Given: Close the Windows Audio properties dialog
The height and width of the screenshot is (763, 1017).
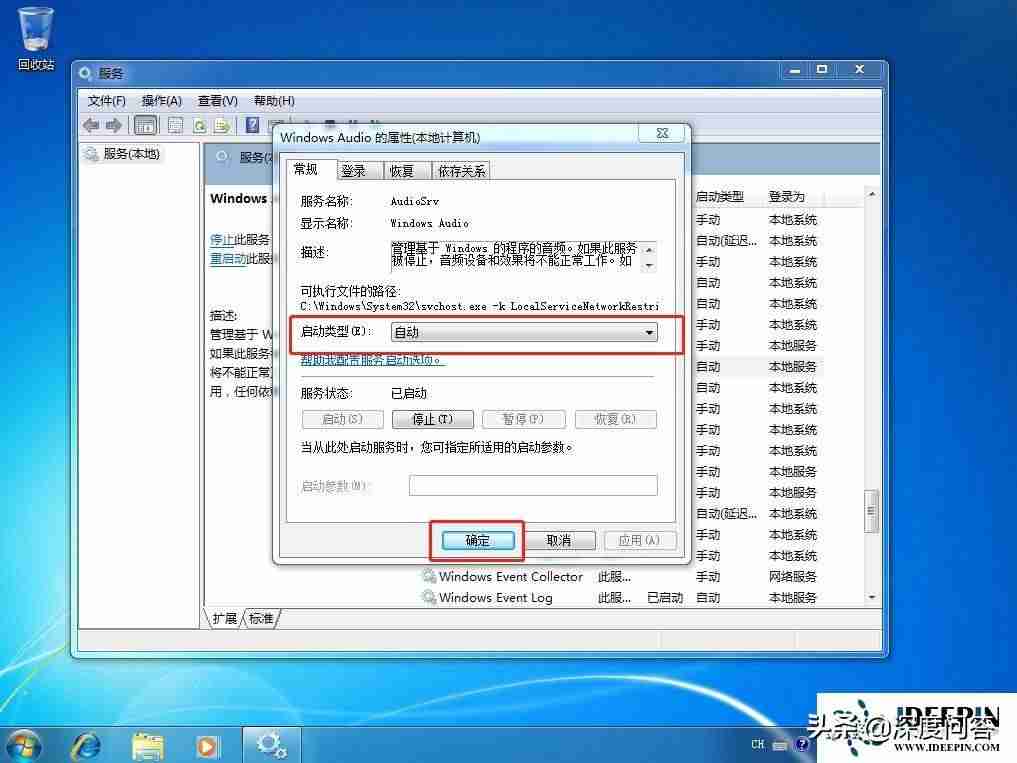Looking at the screenshot, I should [662, 133].
